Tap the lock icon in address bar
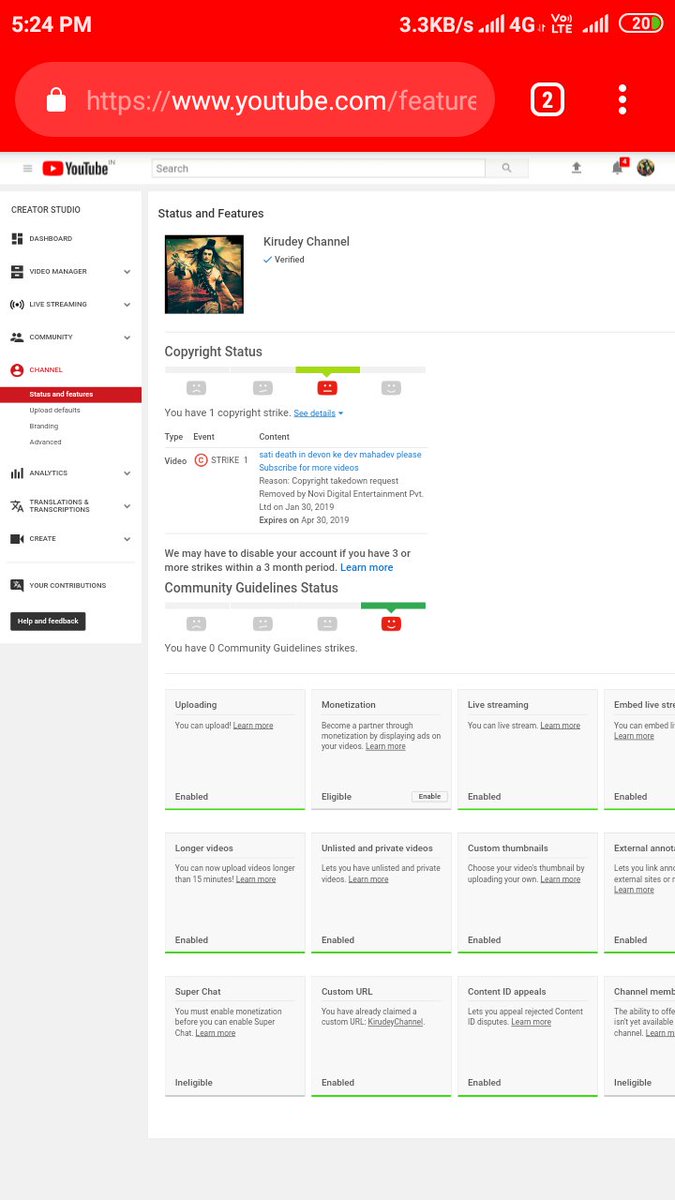 tap(56, 100)
